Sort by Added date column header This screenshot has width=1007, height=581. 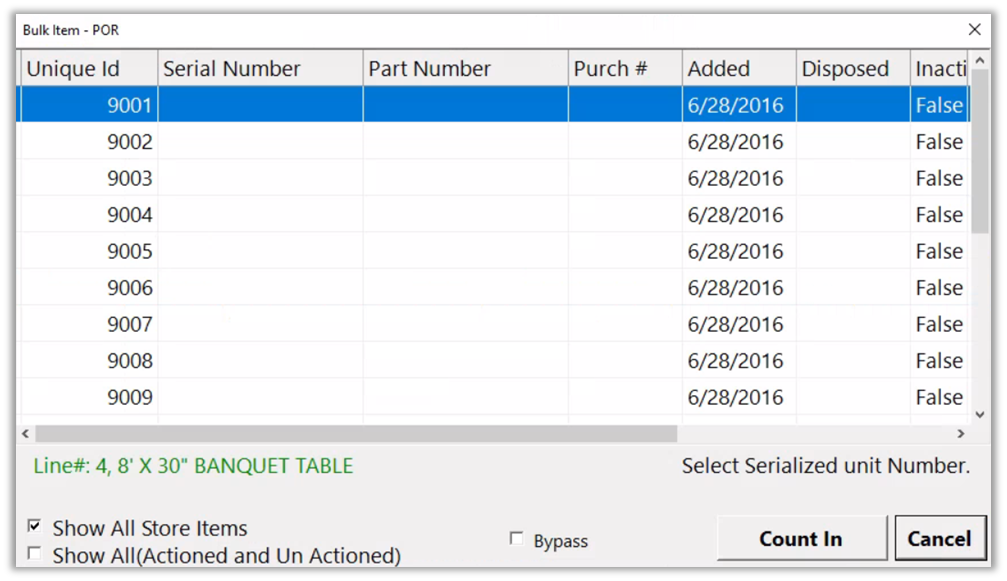tap(738, 69)
